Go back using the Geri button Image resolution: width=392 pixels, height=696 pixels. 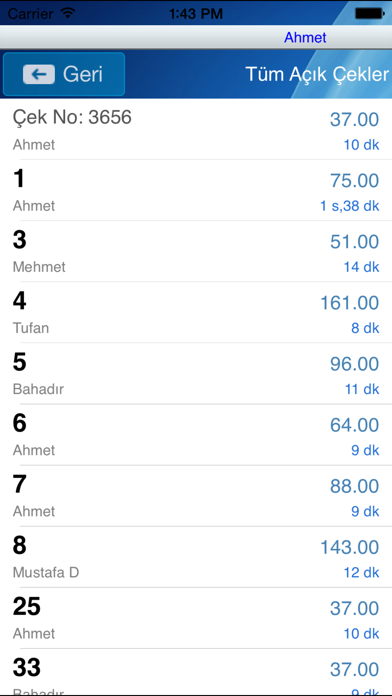coord(64,74)
